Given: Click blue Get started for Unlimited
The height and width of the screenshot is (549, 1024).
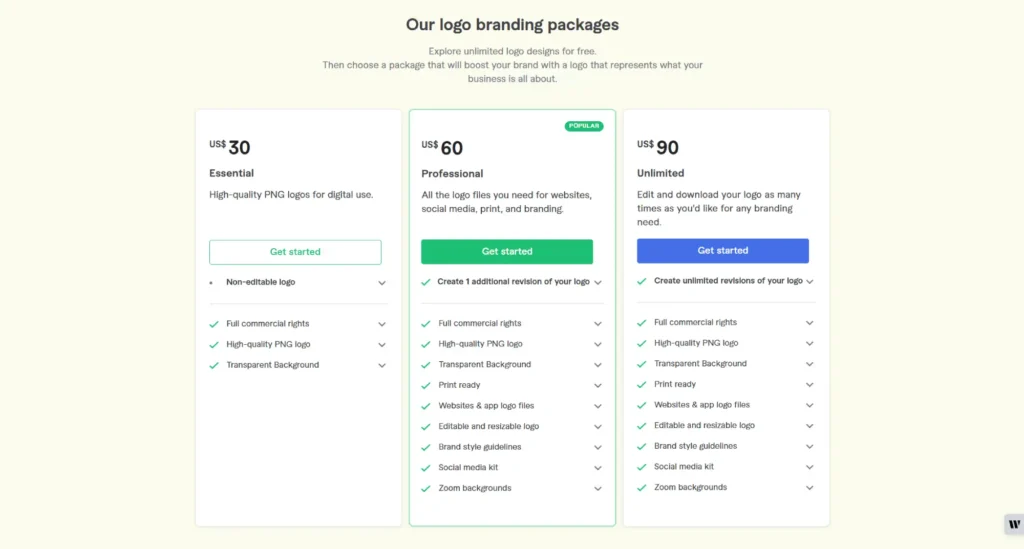Looking at the screenshot, I should tap(723, 251).
